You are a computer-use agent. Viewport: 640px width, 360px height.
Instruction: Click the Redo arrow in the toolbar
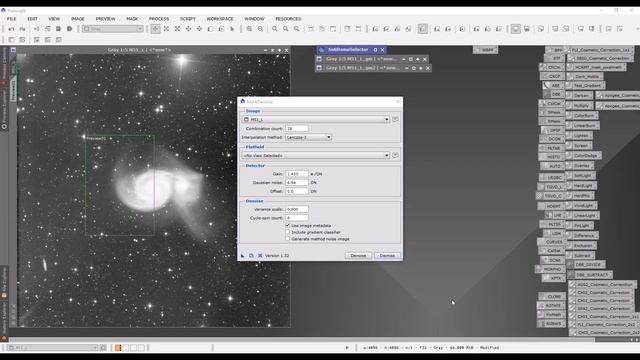coord(22,29)
